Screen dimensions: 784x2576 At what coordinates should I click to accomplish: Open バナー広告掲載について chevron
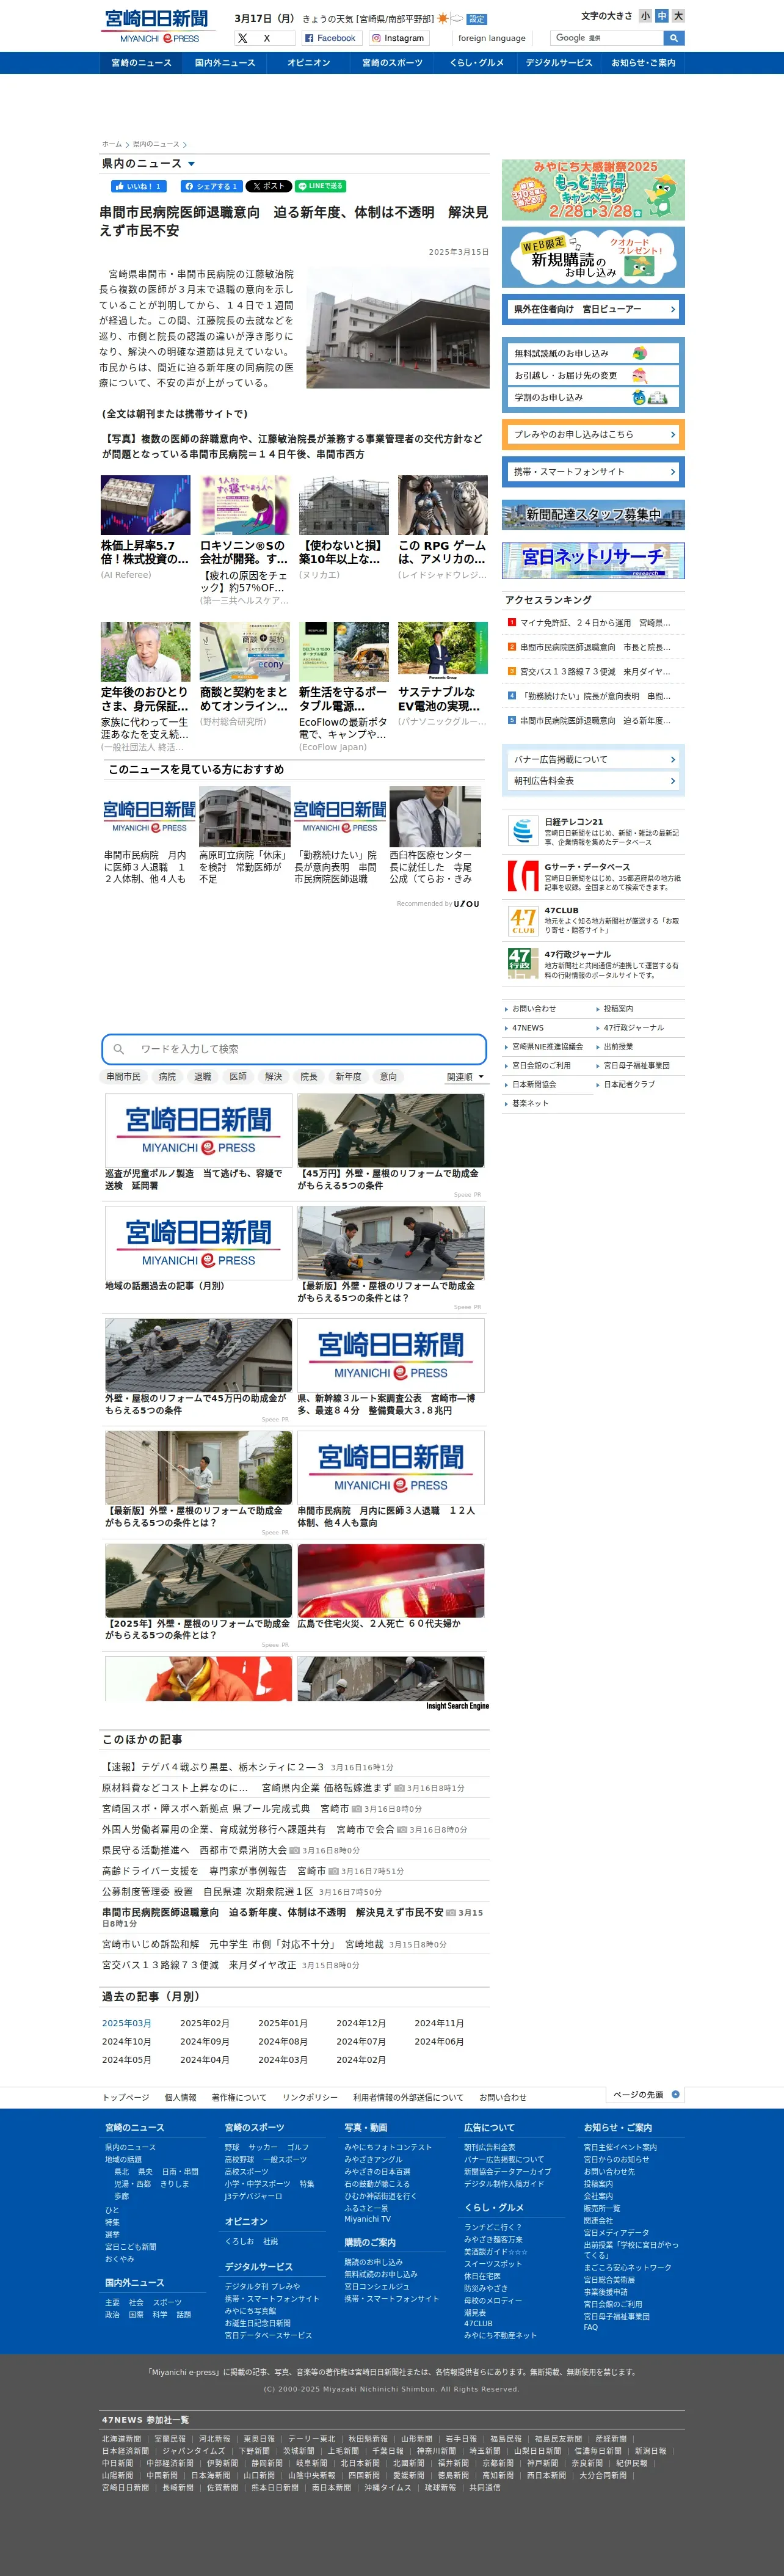click(672, 760)
